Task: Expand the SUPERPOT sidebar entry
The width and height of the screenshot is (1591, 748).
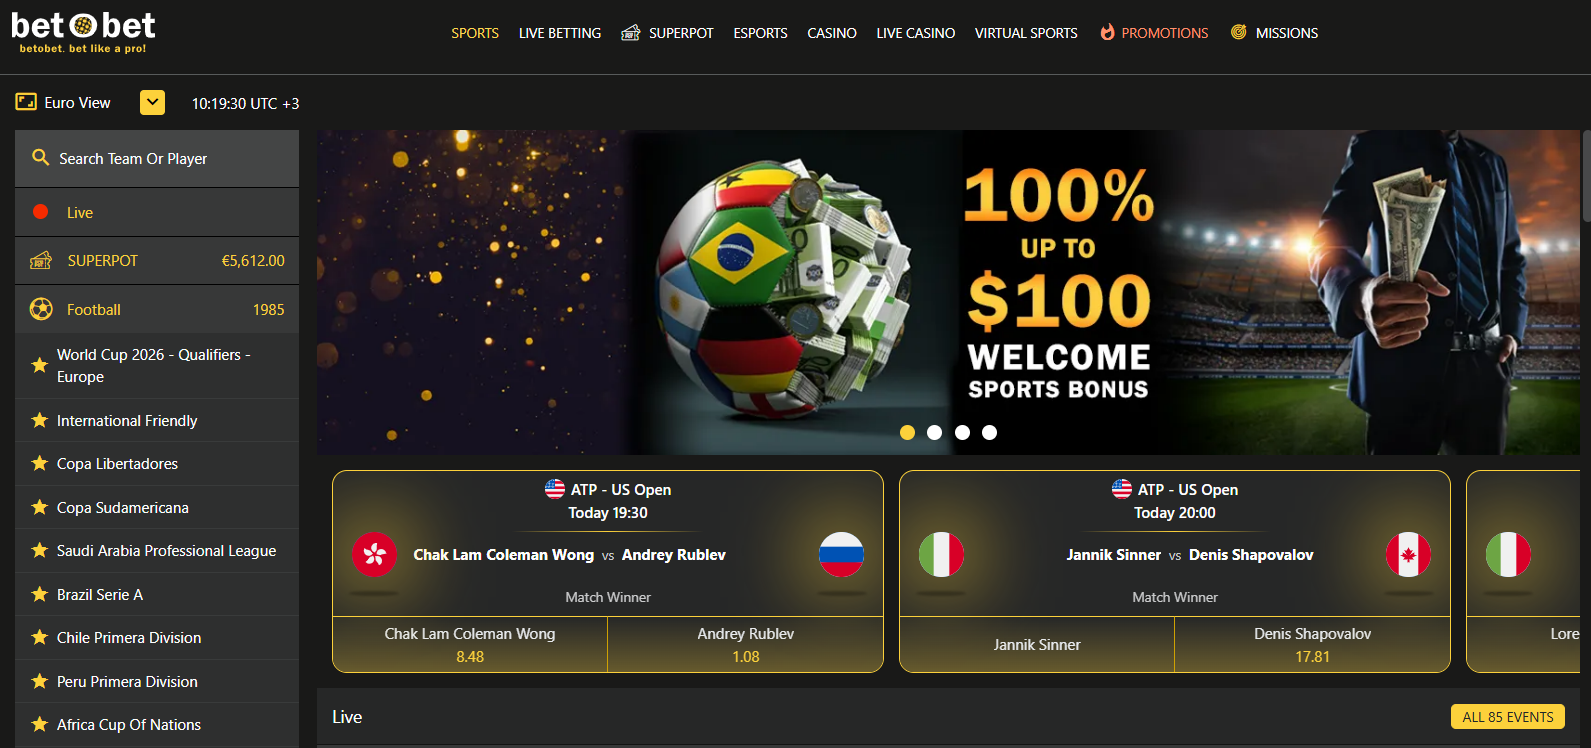Action: (157, 260)
